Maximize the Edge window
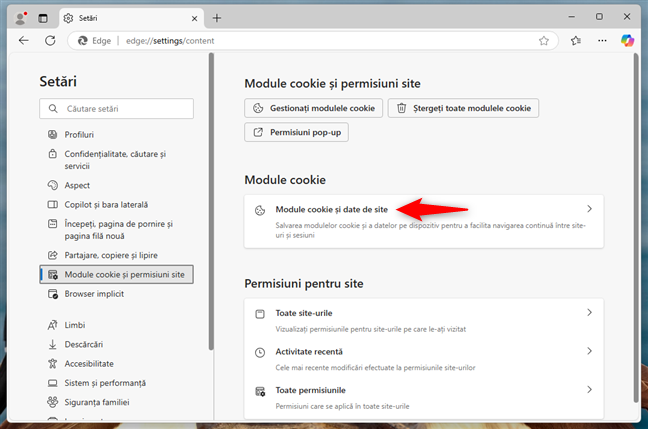The image size is (648, 429). point(599,17)
